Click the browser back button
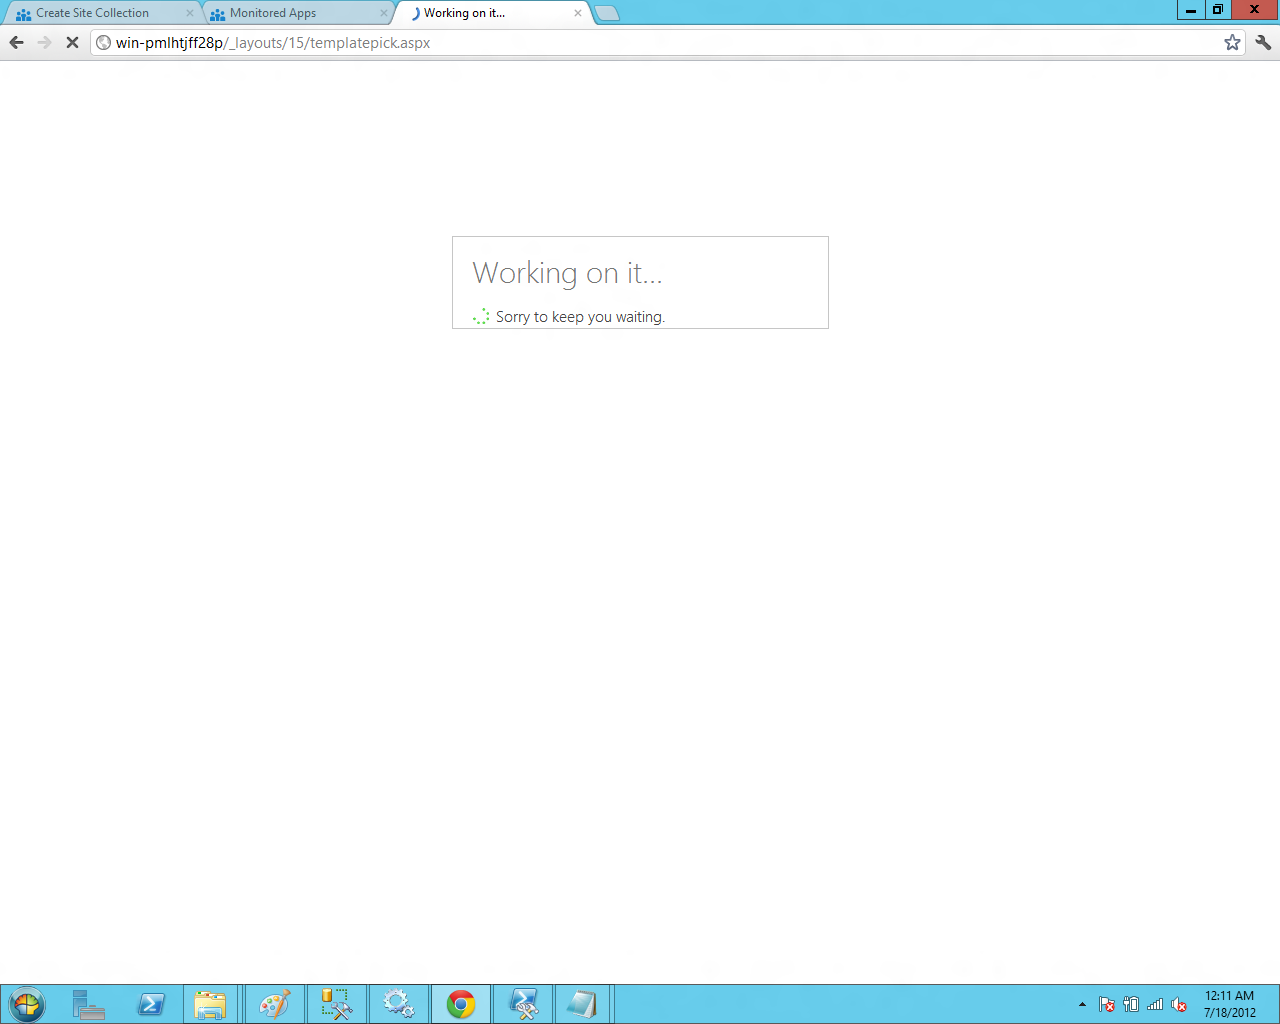 [15, 43]
